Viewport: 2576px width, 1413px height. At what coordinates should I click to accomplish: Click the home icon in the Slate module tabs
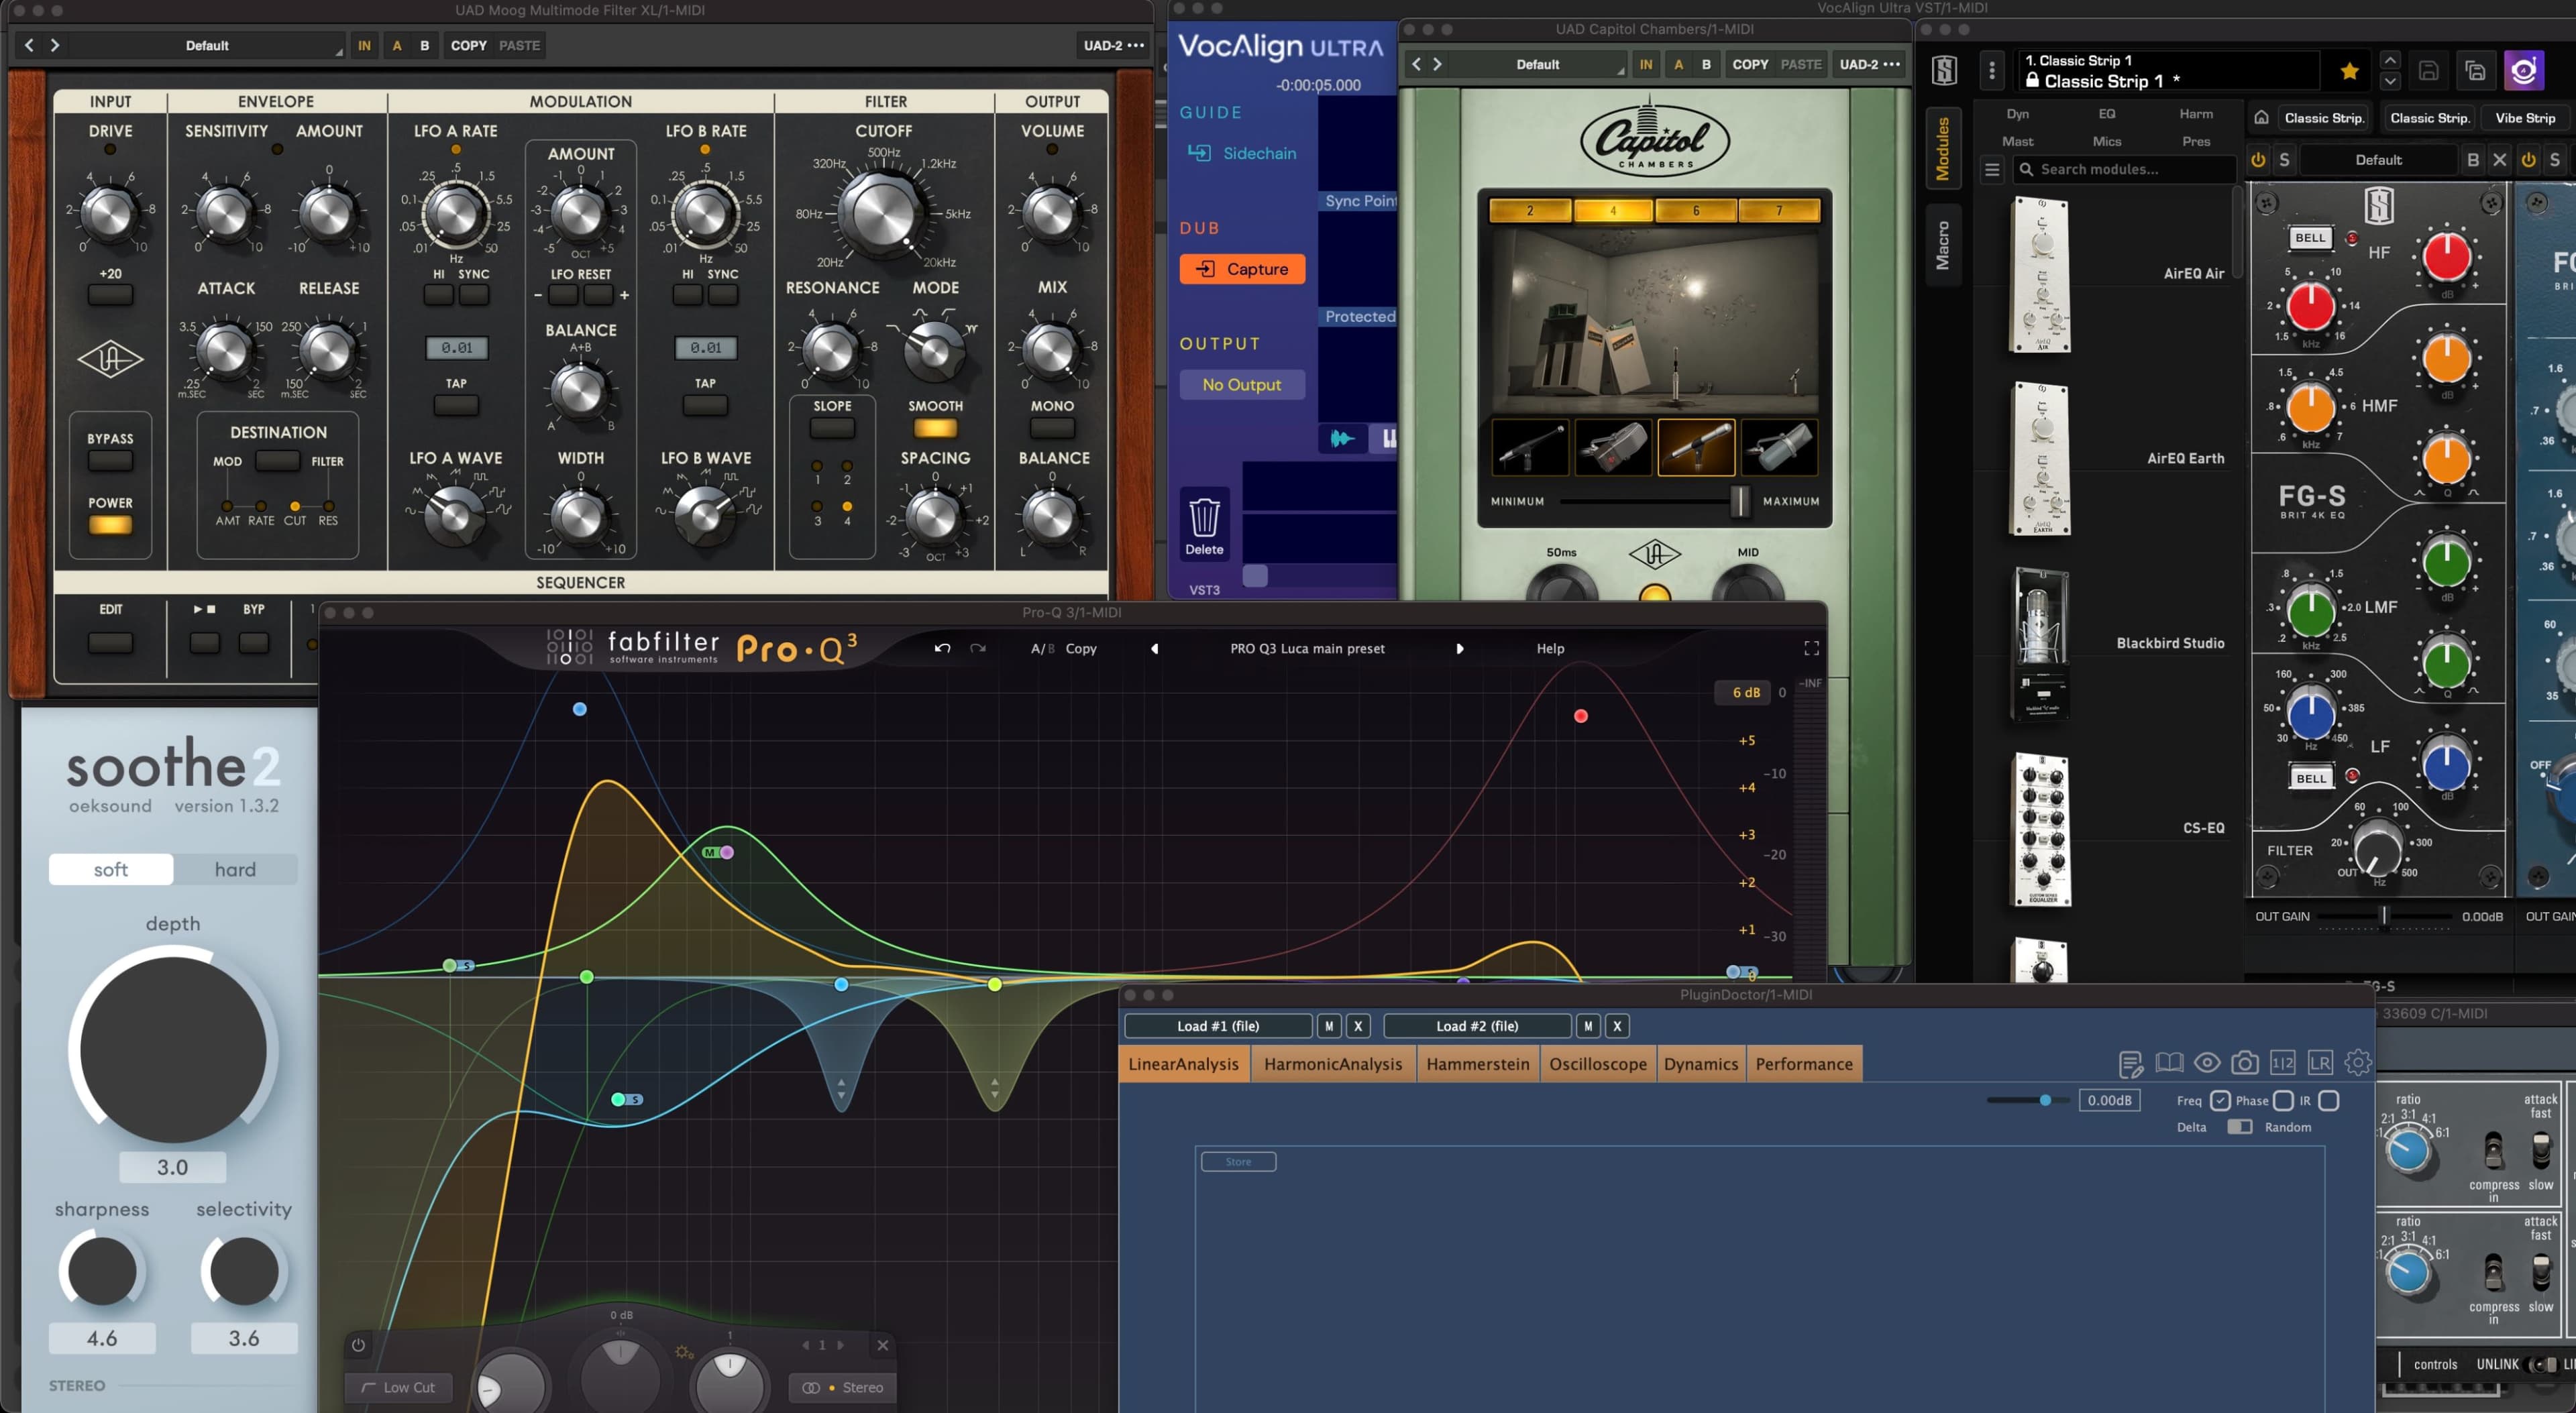coord(2261,118)
